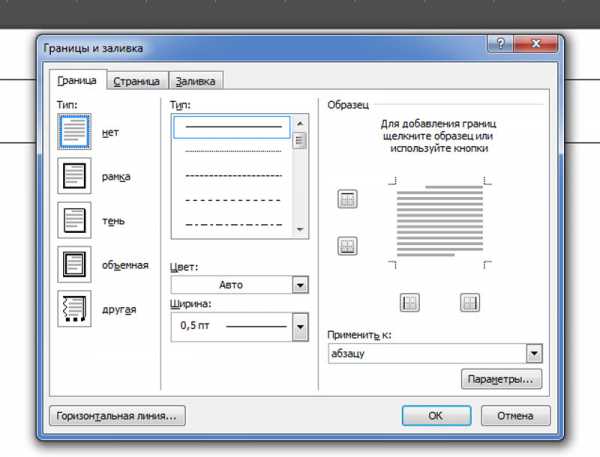Open the Ширина 0,5 пт width dropdown
Viewport: 600px width, 457px height.
point(300,327)
